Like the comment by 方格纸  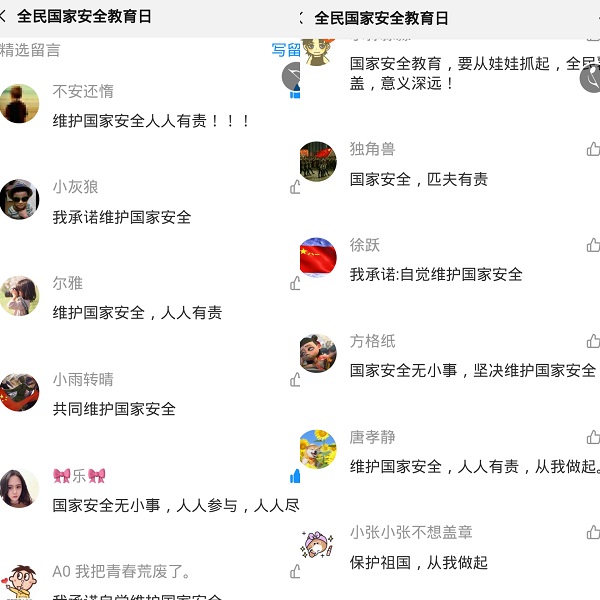click(x=593, y=341)
